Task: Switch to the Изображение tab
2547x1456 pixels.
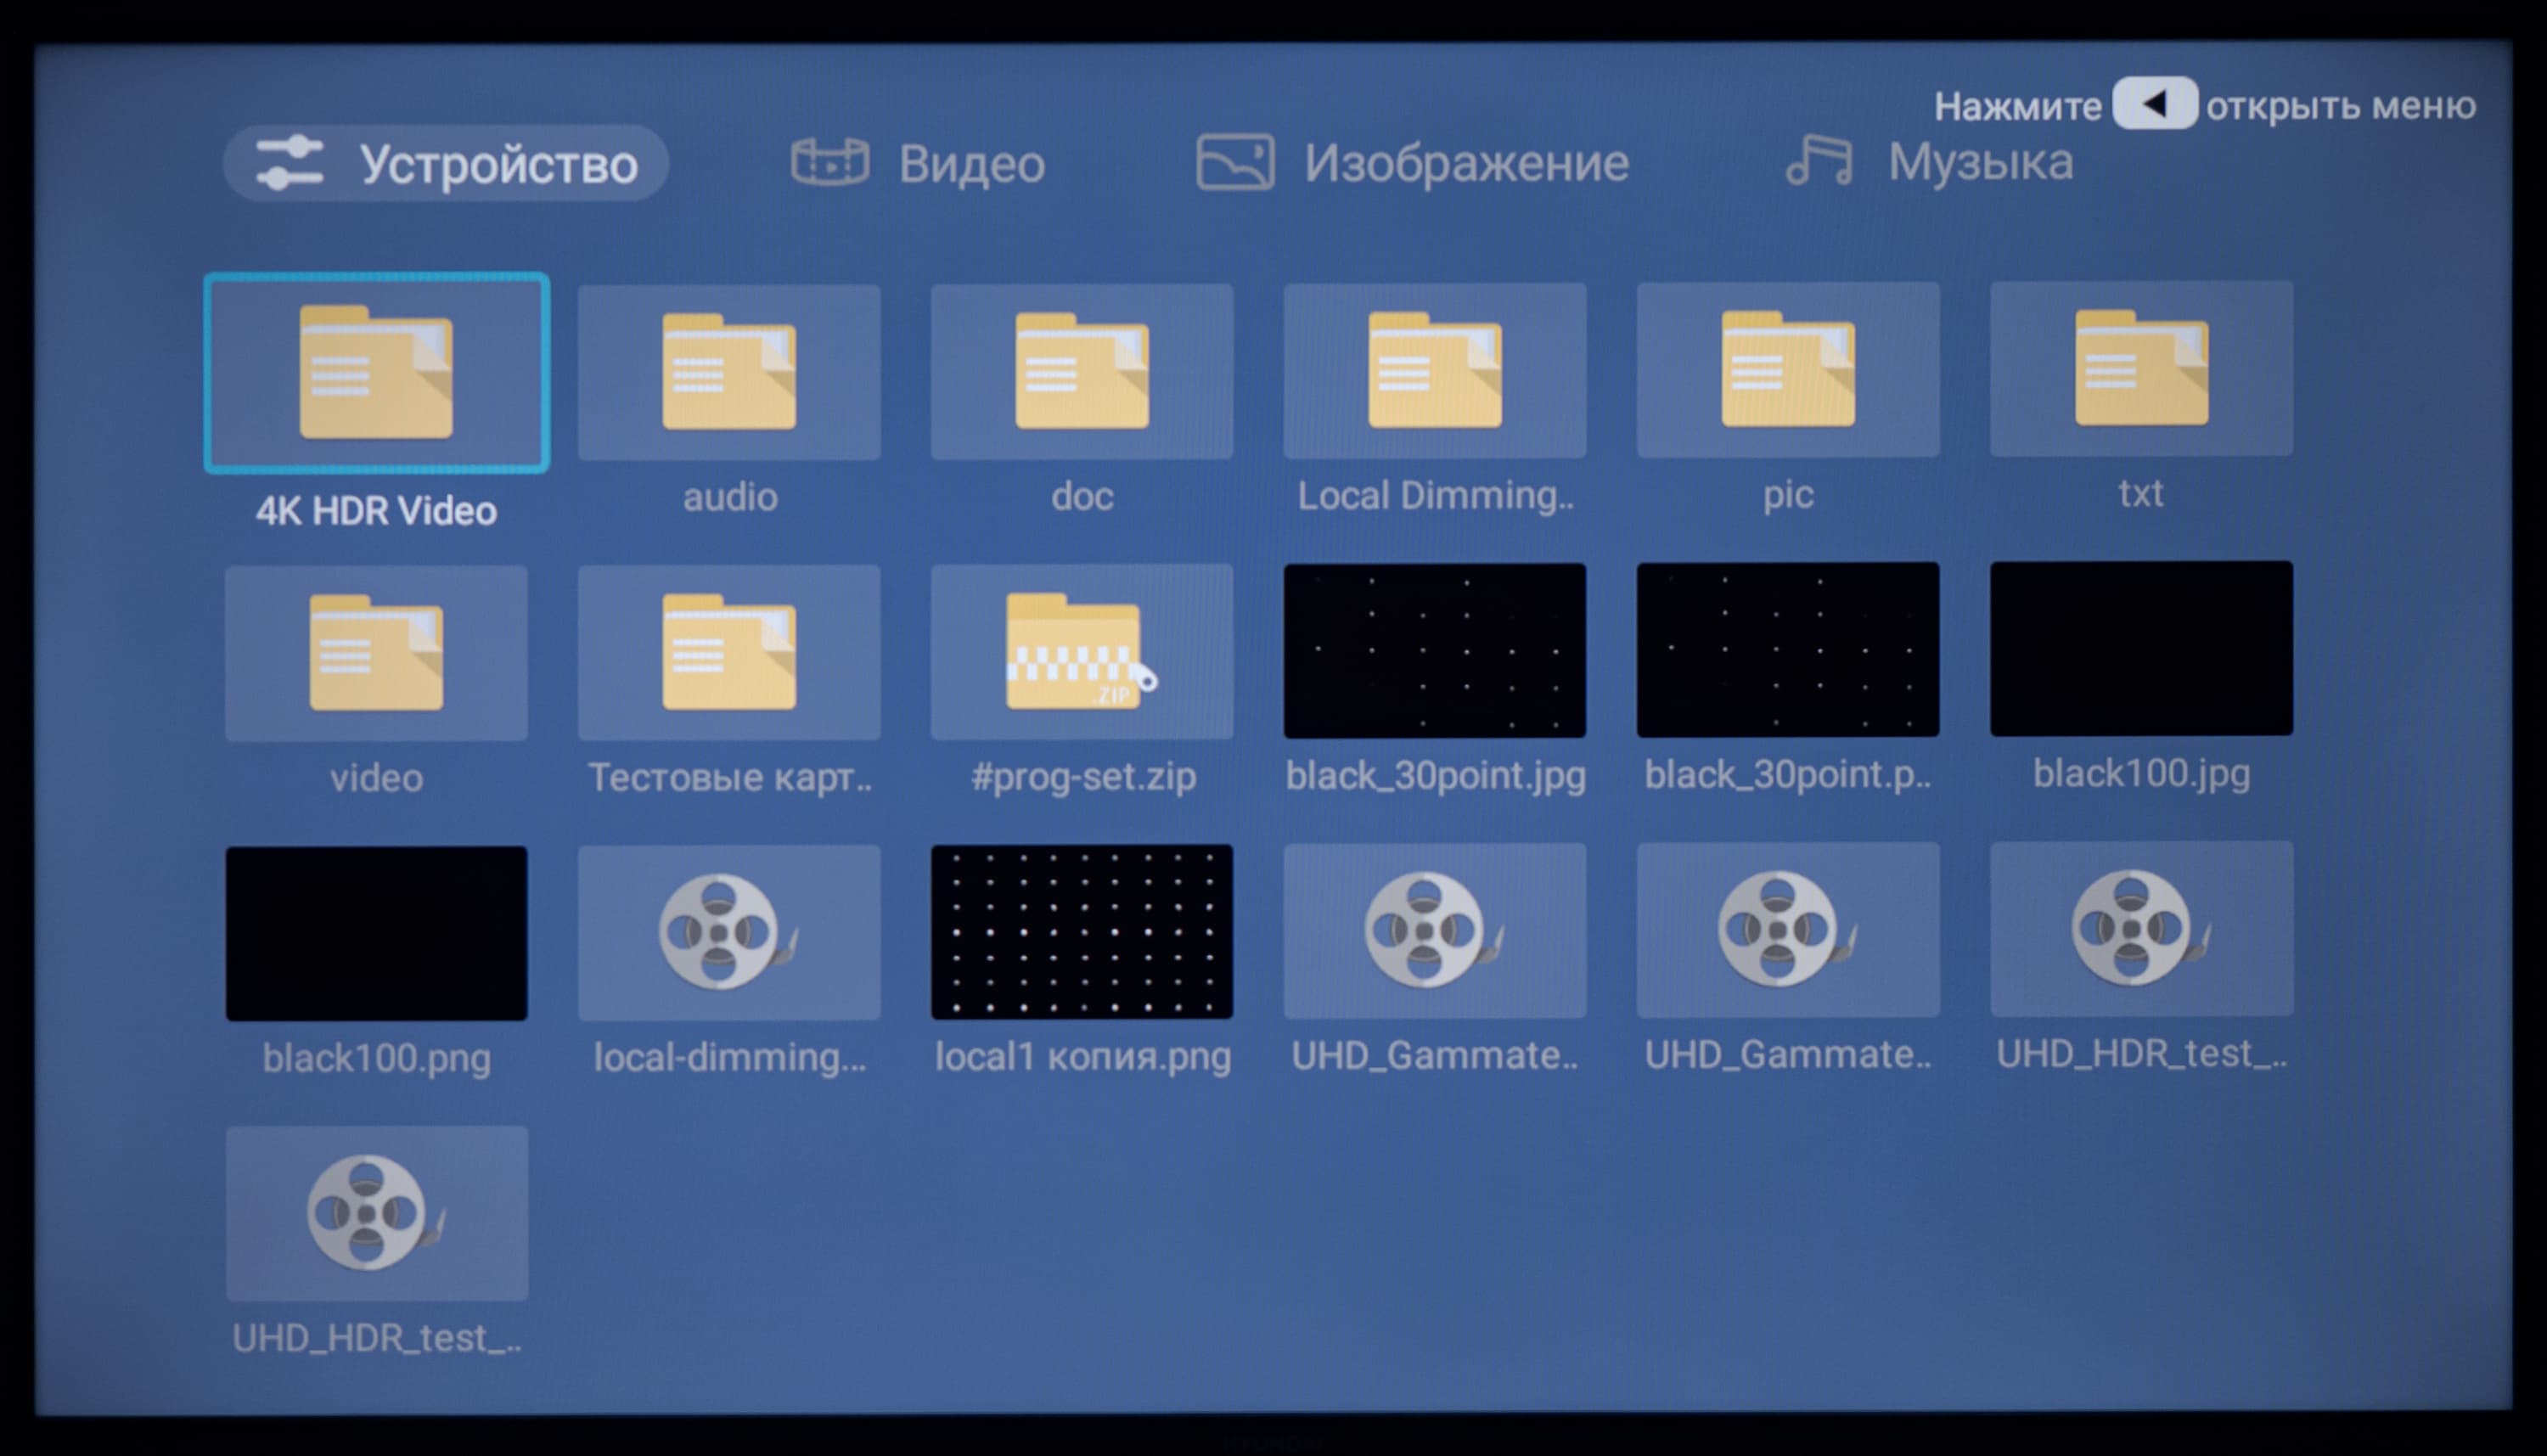Action: (1413, 163)
